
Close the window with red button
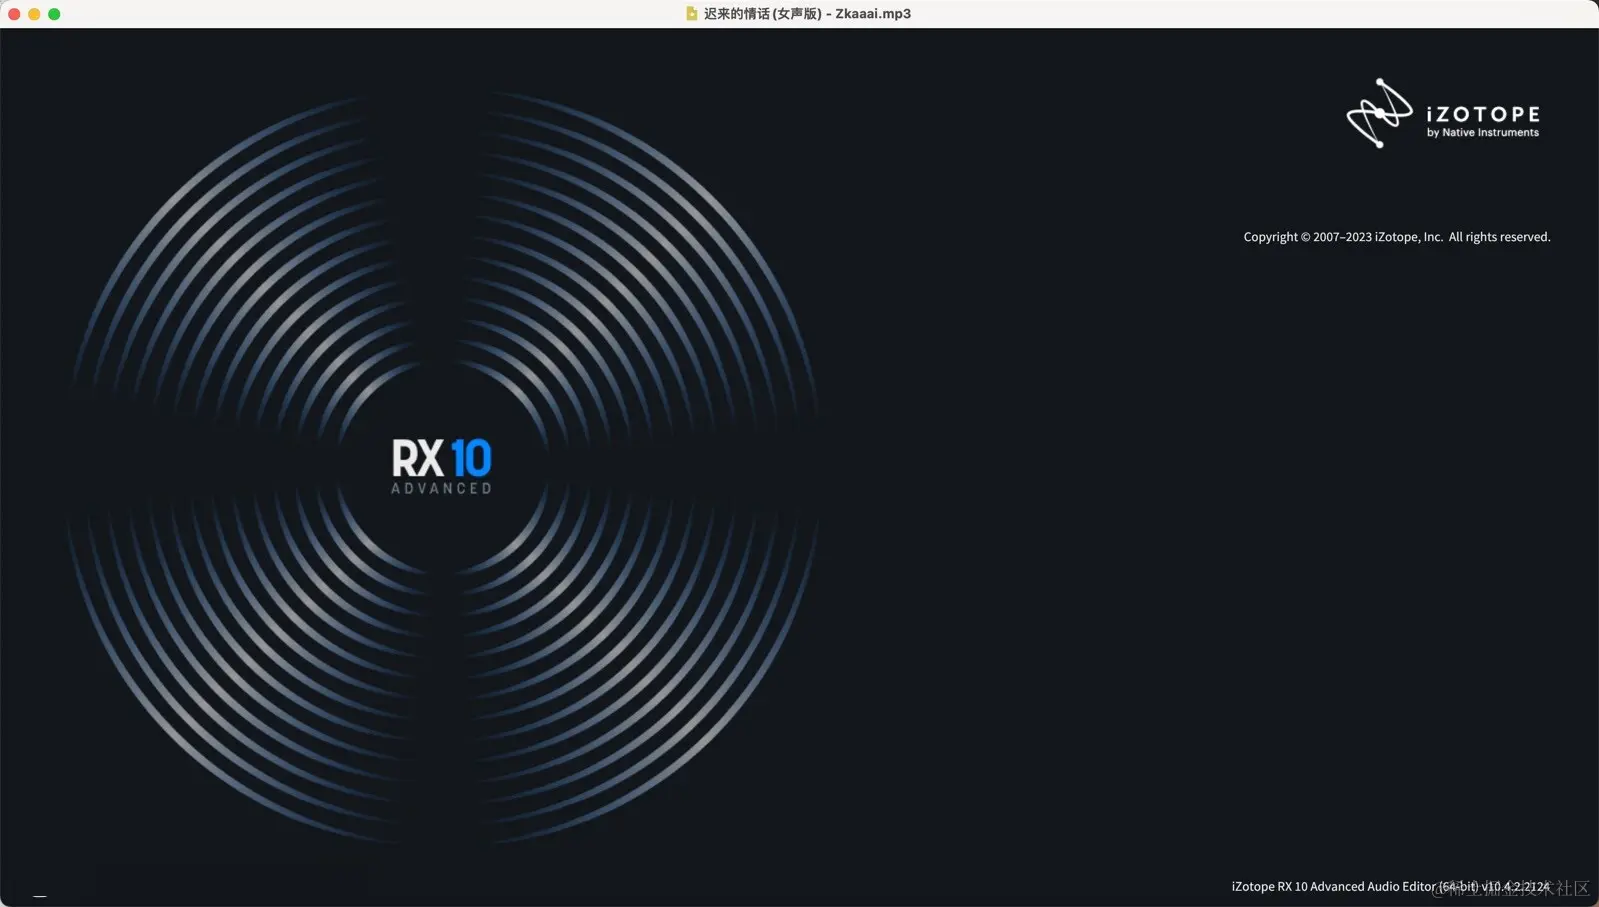tap(14, 14)
